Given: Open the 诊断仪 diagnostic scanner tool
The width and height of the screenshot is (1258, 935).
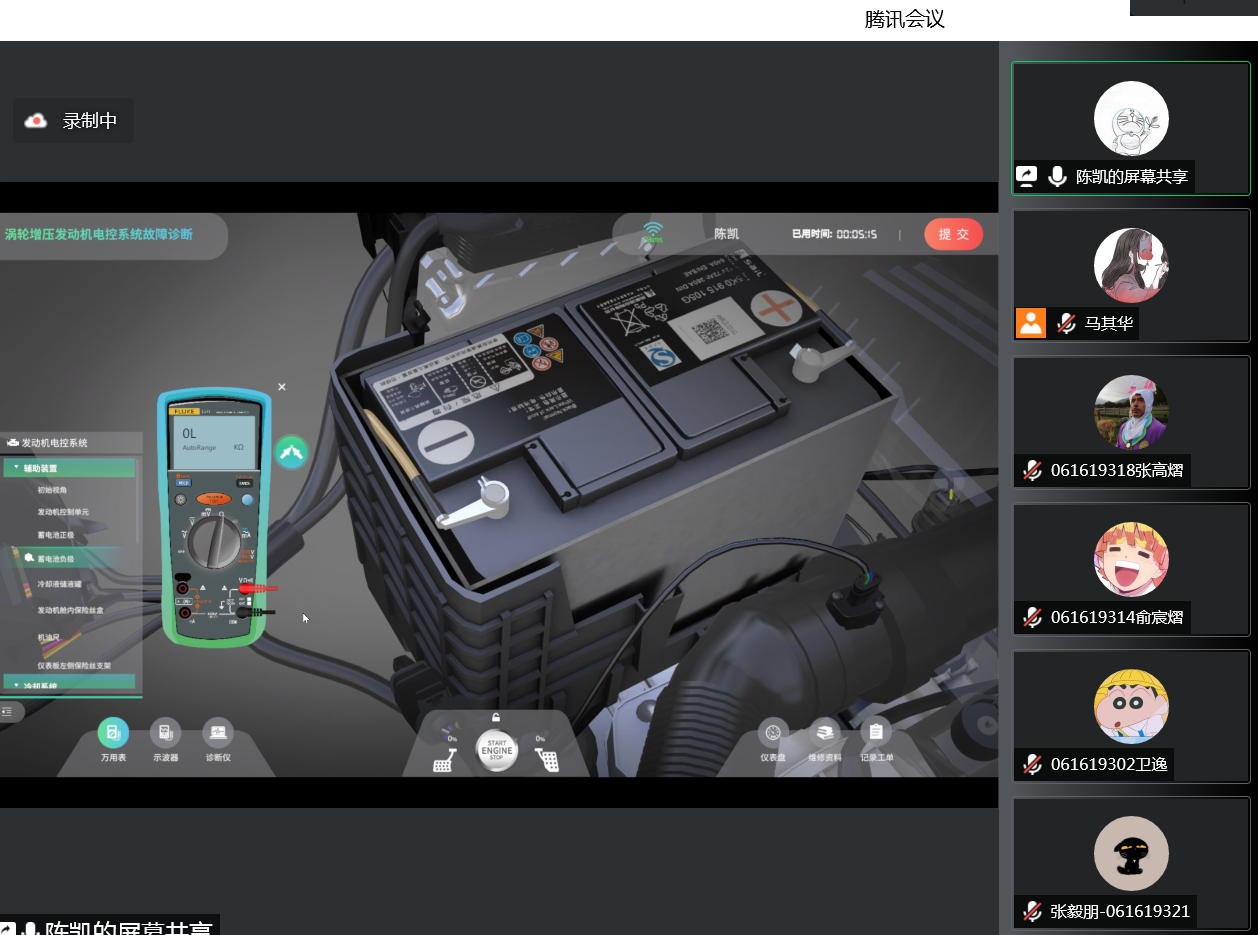Looking at the screenshot, I should tap(217, 734).
